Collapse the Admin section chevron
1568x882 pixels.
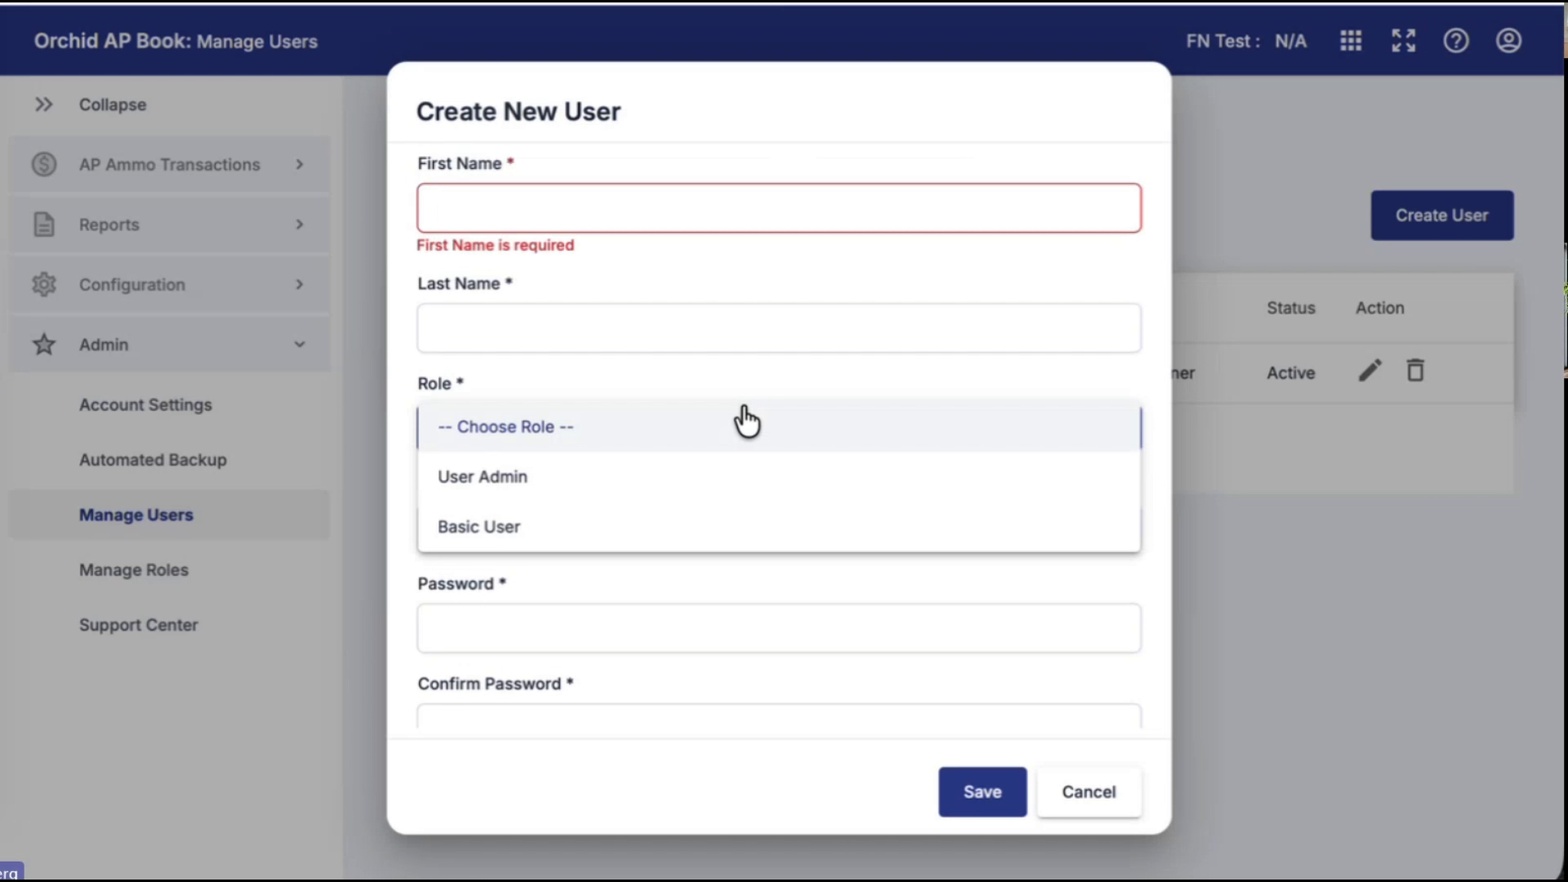pyautogui.click(x=299, y=344)
